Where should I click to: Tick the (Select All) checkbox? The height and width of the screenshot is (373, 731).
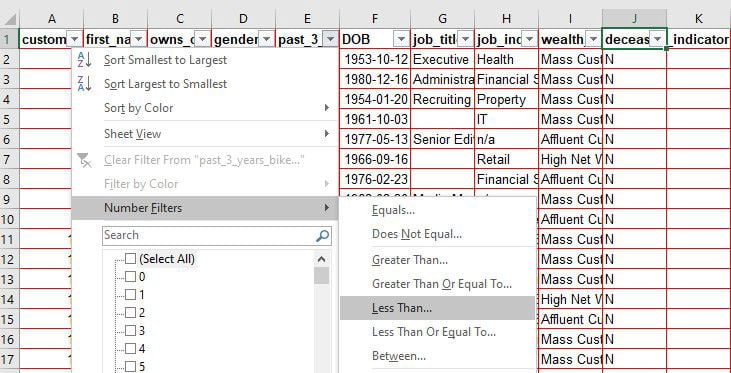pos(131,258)
